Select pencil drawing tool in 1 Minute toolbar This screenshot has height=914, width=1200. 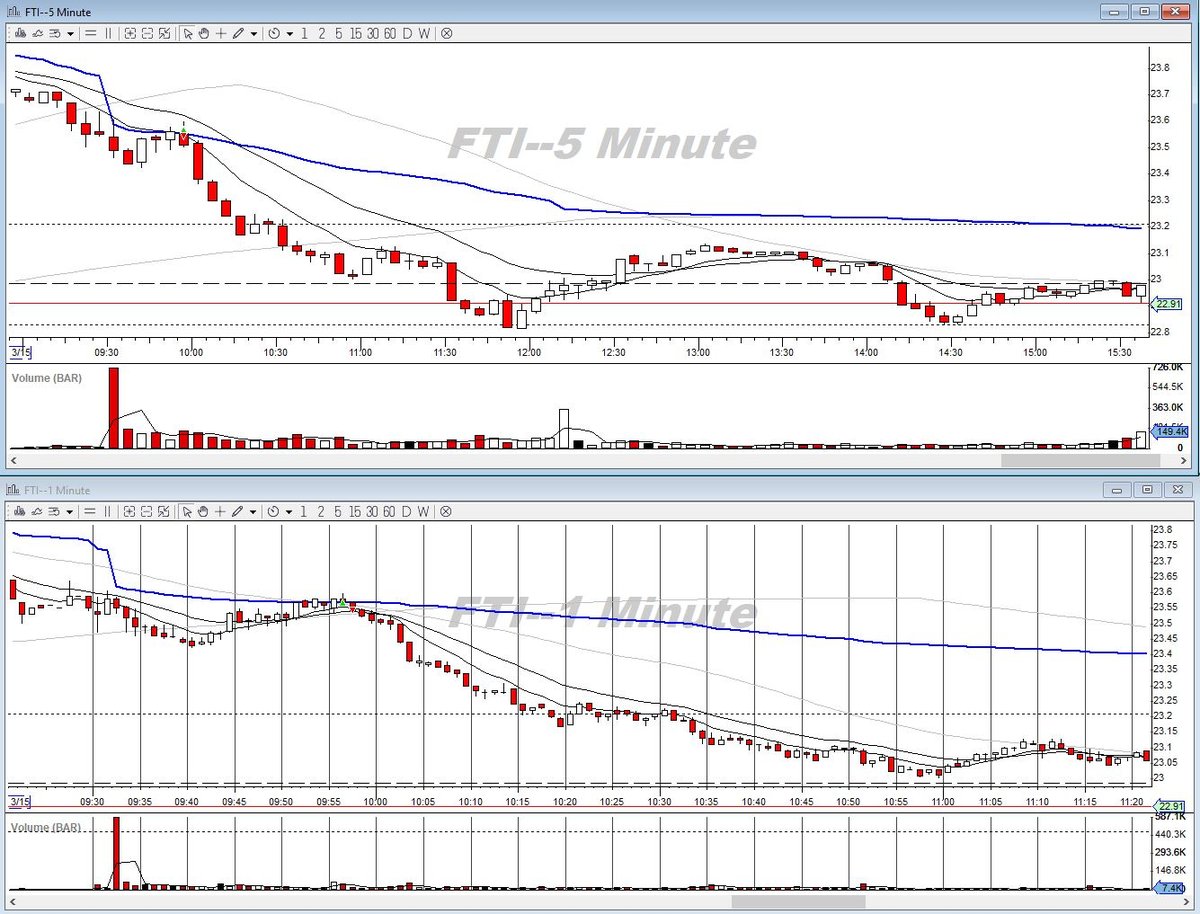pyautogui.click(x=238, y=511)
